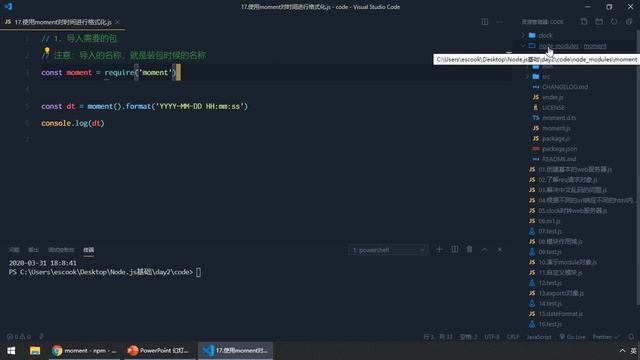Image resolution: width=640 pixels, height=360 pixels.
Task: Open README.md in the Explorer
Action: (x=559, y=159)
